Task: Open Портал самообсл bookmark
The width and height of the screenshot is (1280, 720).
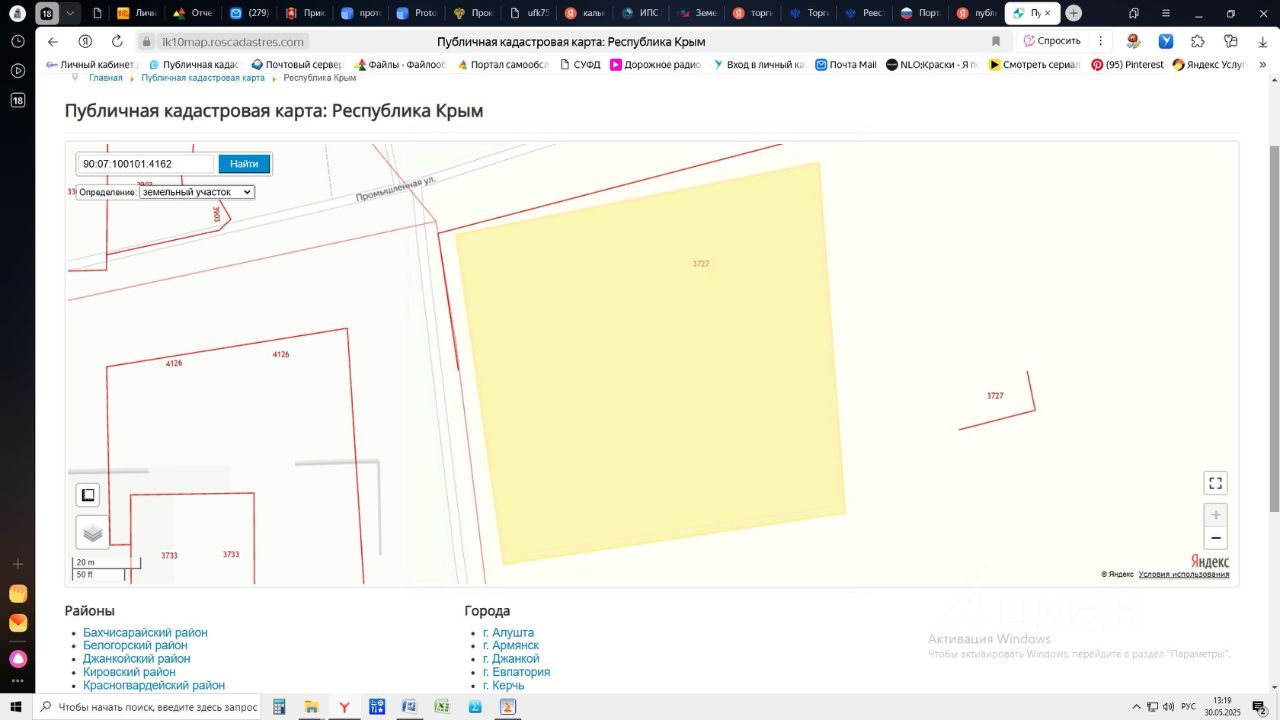Action: 503,64
